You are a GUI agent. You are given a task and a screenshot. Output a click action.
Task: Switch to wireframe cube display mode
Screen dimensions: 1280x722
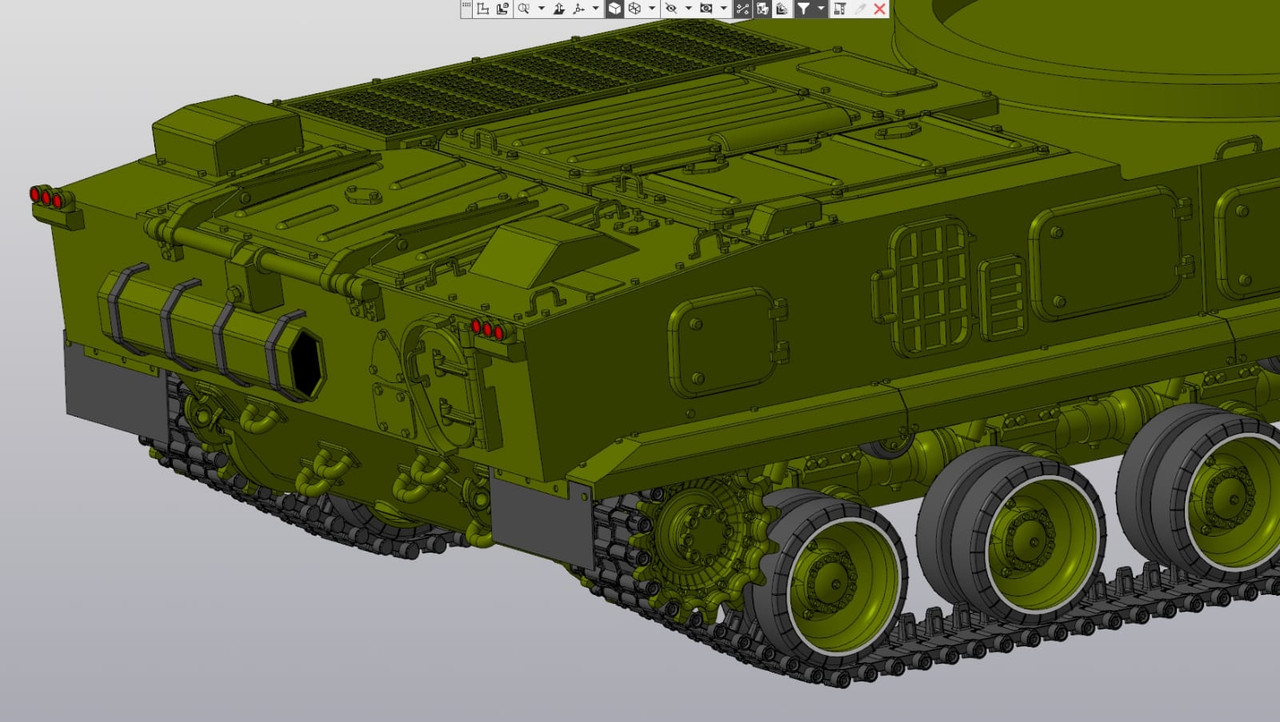click(x=634, y=8)
